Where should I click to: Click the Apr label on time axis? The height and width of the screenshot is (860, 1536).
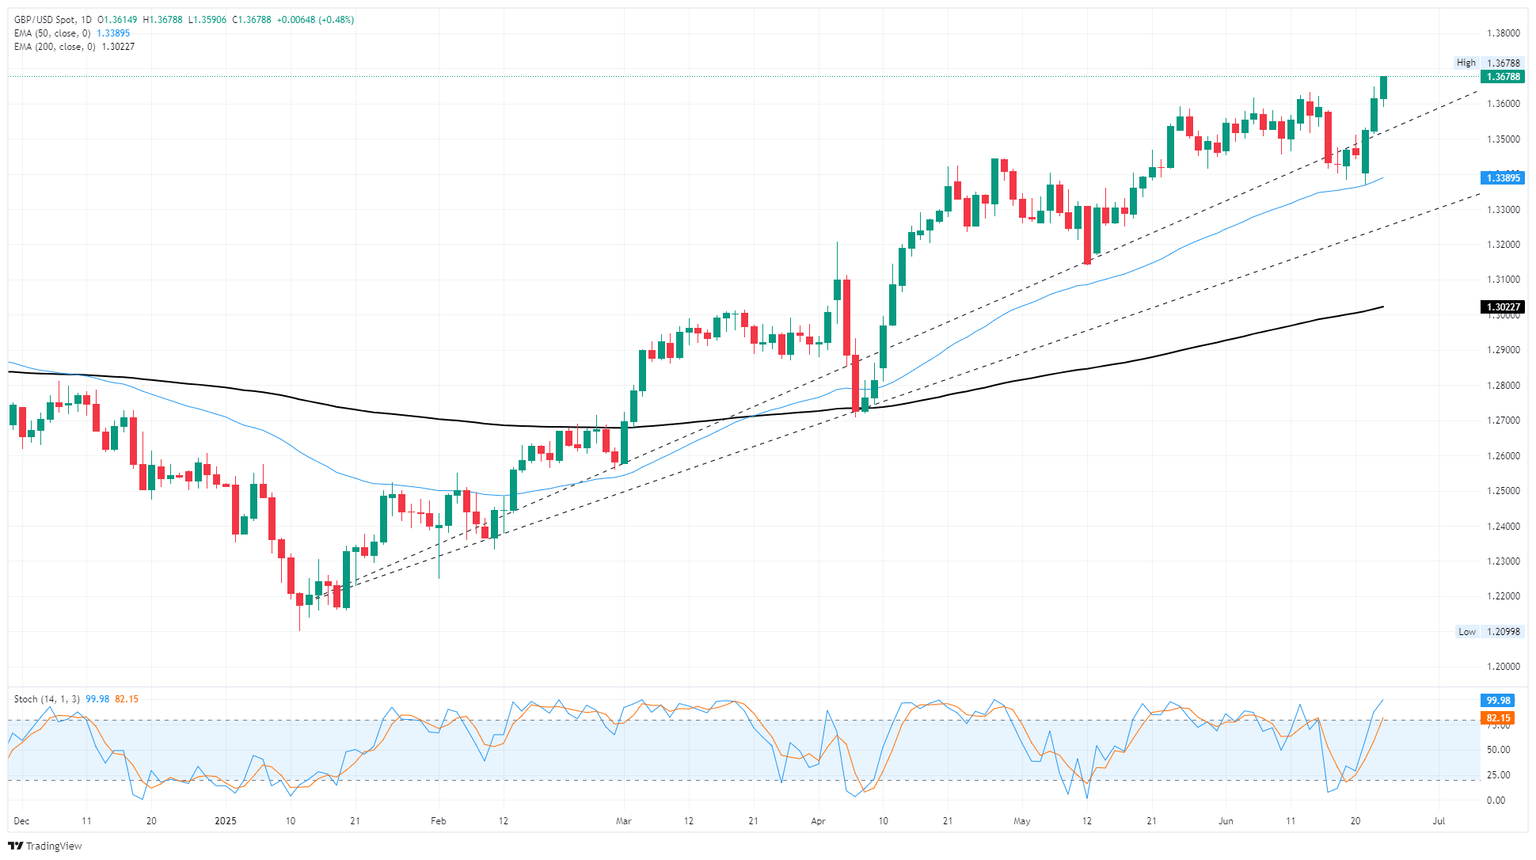tap(818, 821)
